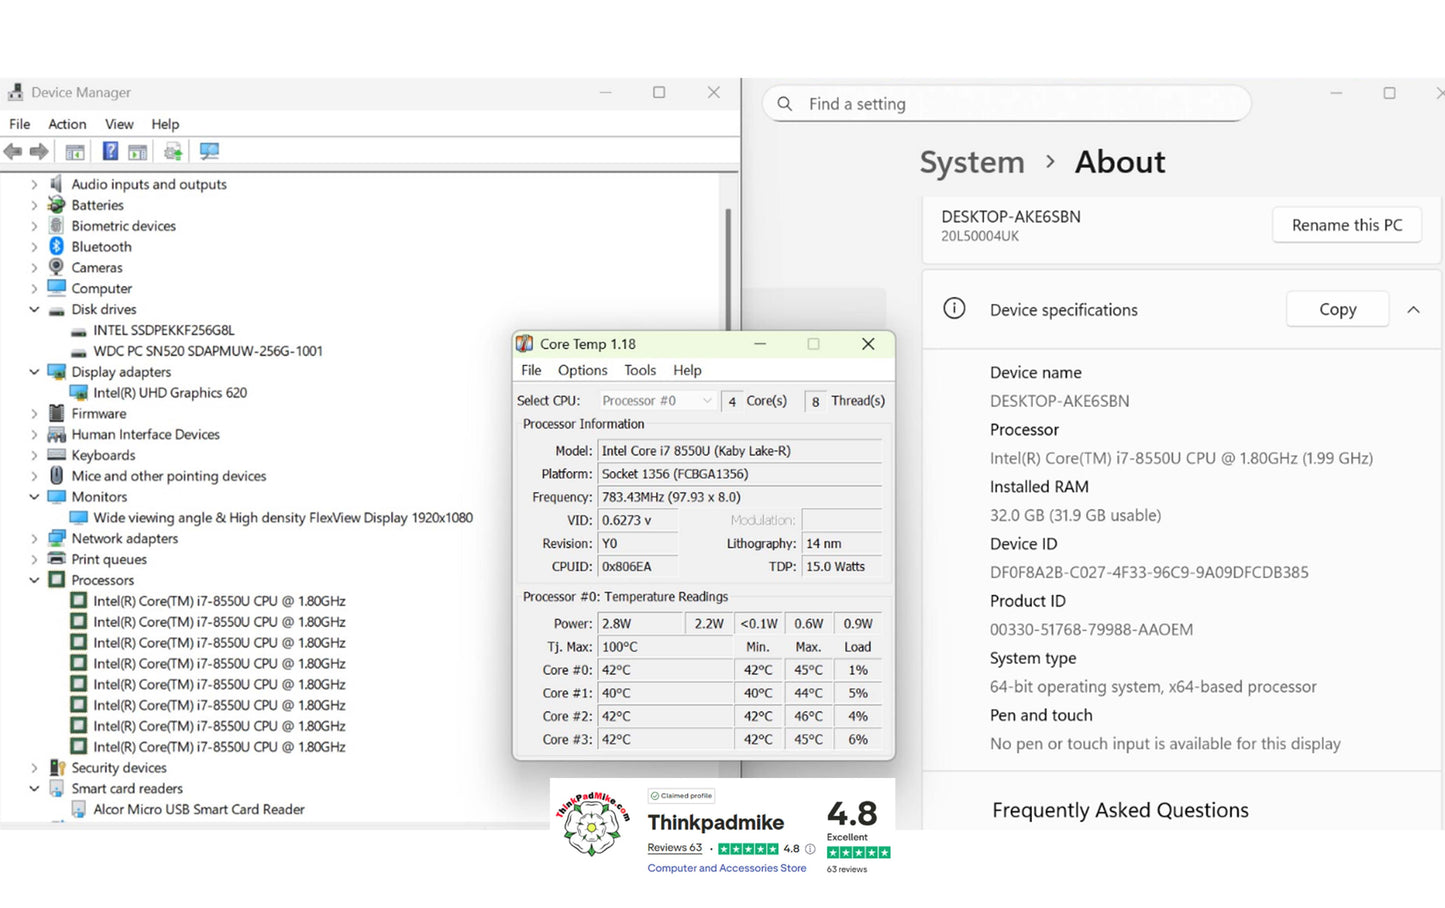Image resolution: width=1445 pixels, height=908 pixels.
Task: Select the Wide viewing angle FlexView Display monitor
Action: (283, 517)
